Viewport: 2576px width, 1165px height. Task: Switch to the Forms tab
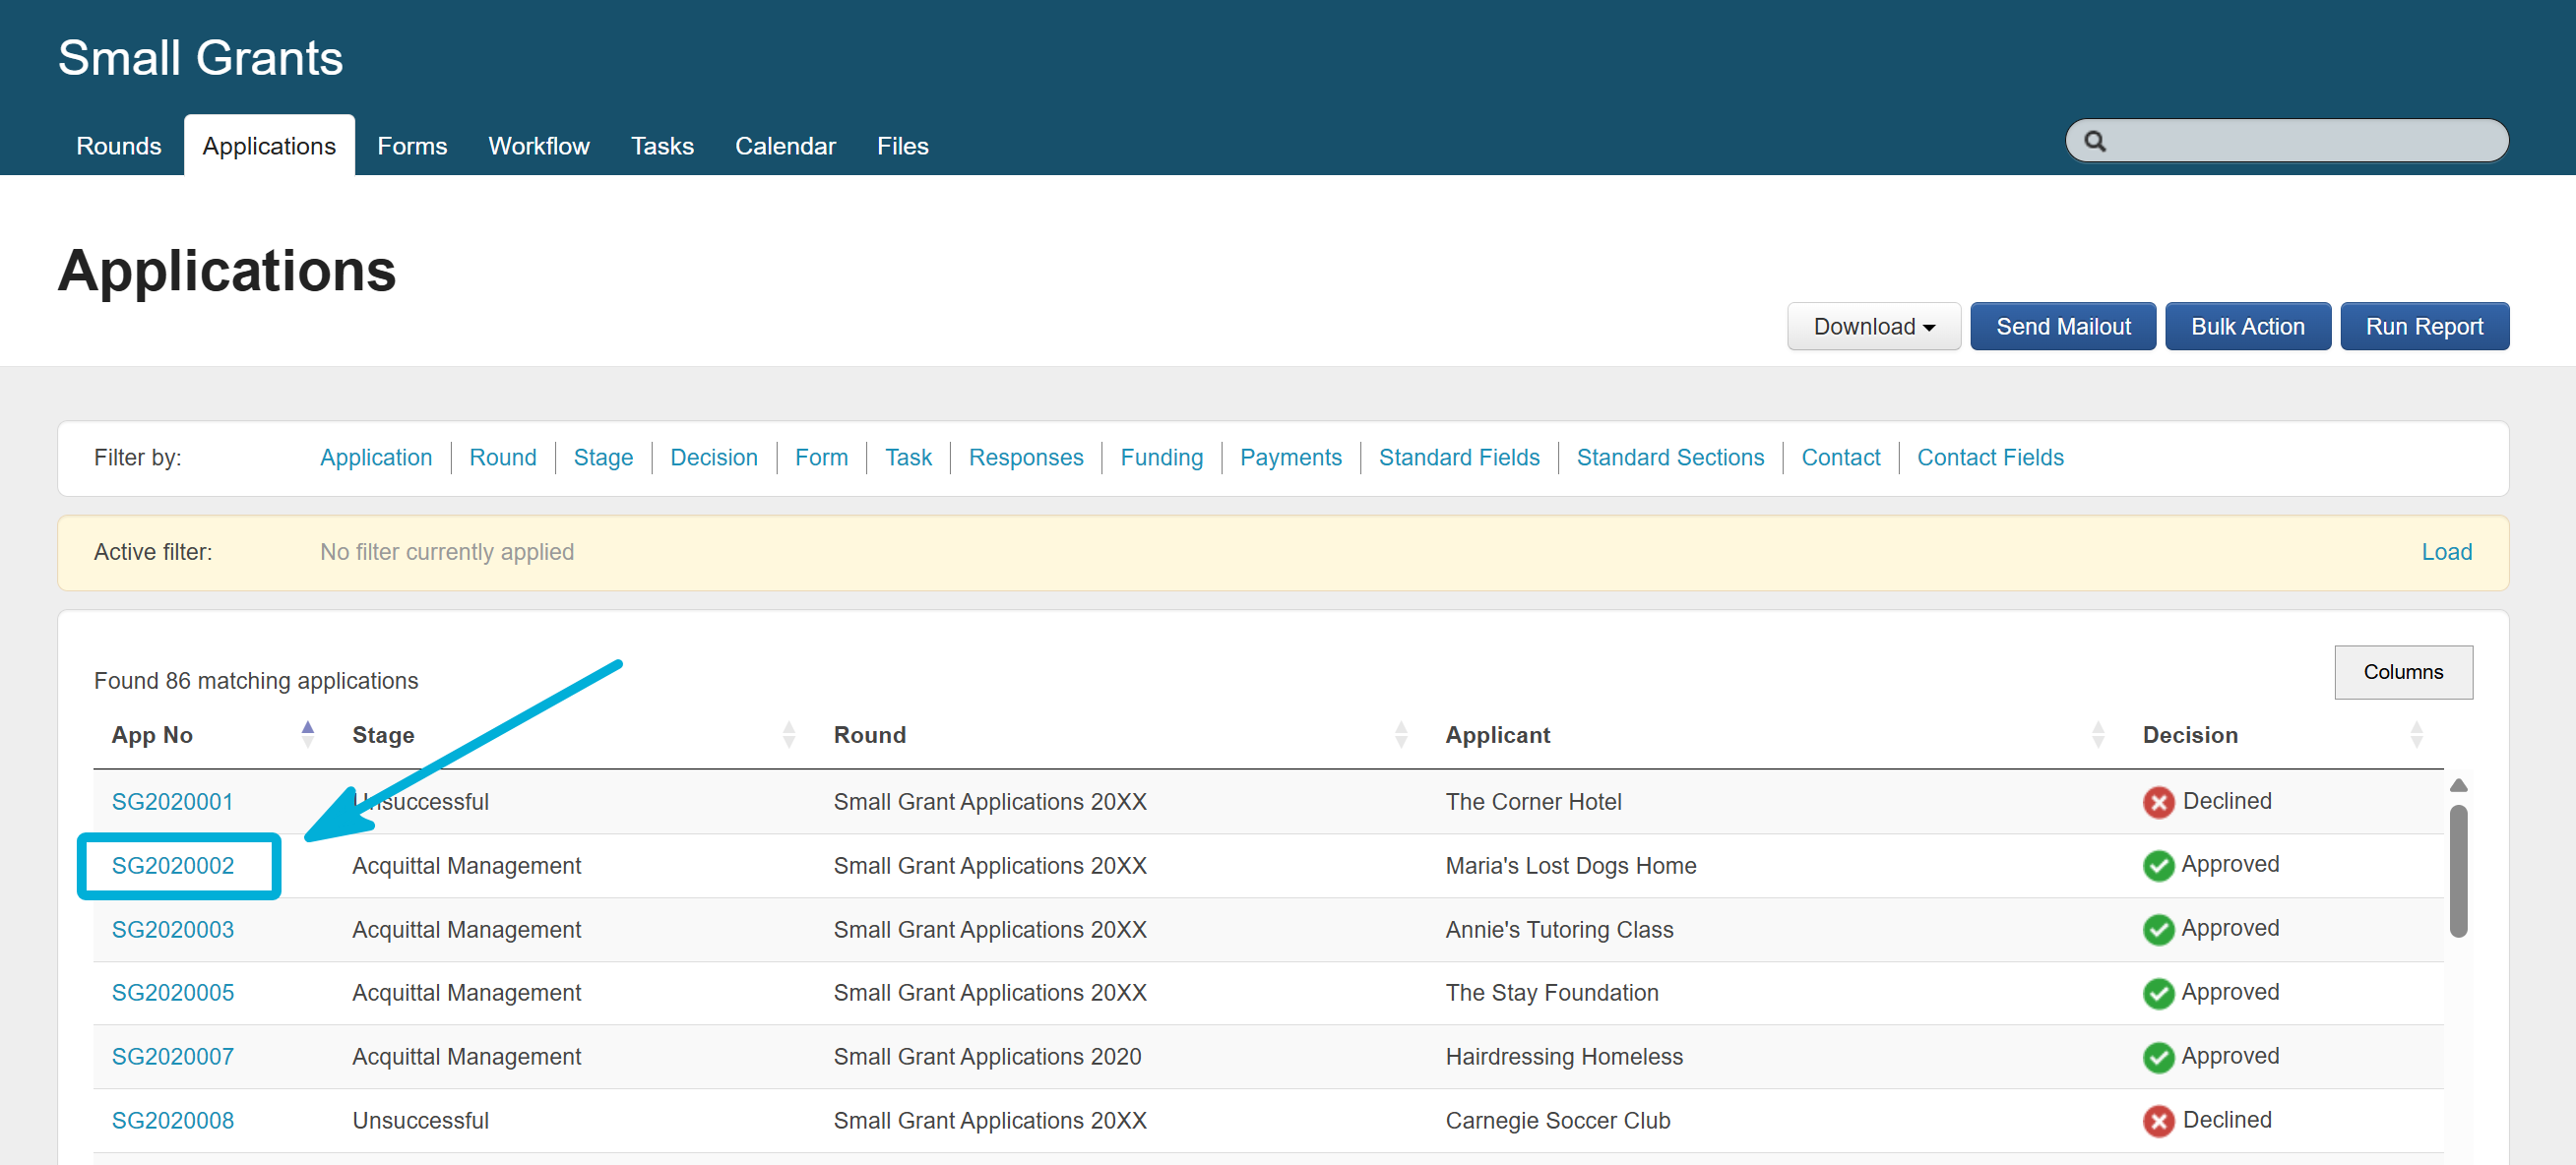(x=412, y=146)
